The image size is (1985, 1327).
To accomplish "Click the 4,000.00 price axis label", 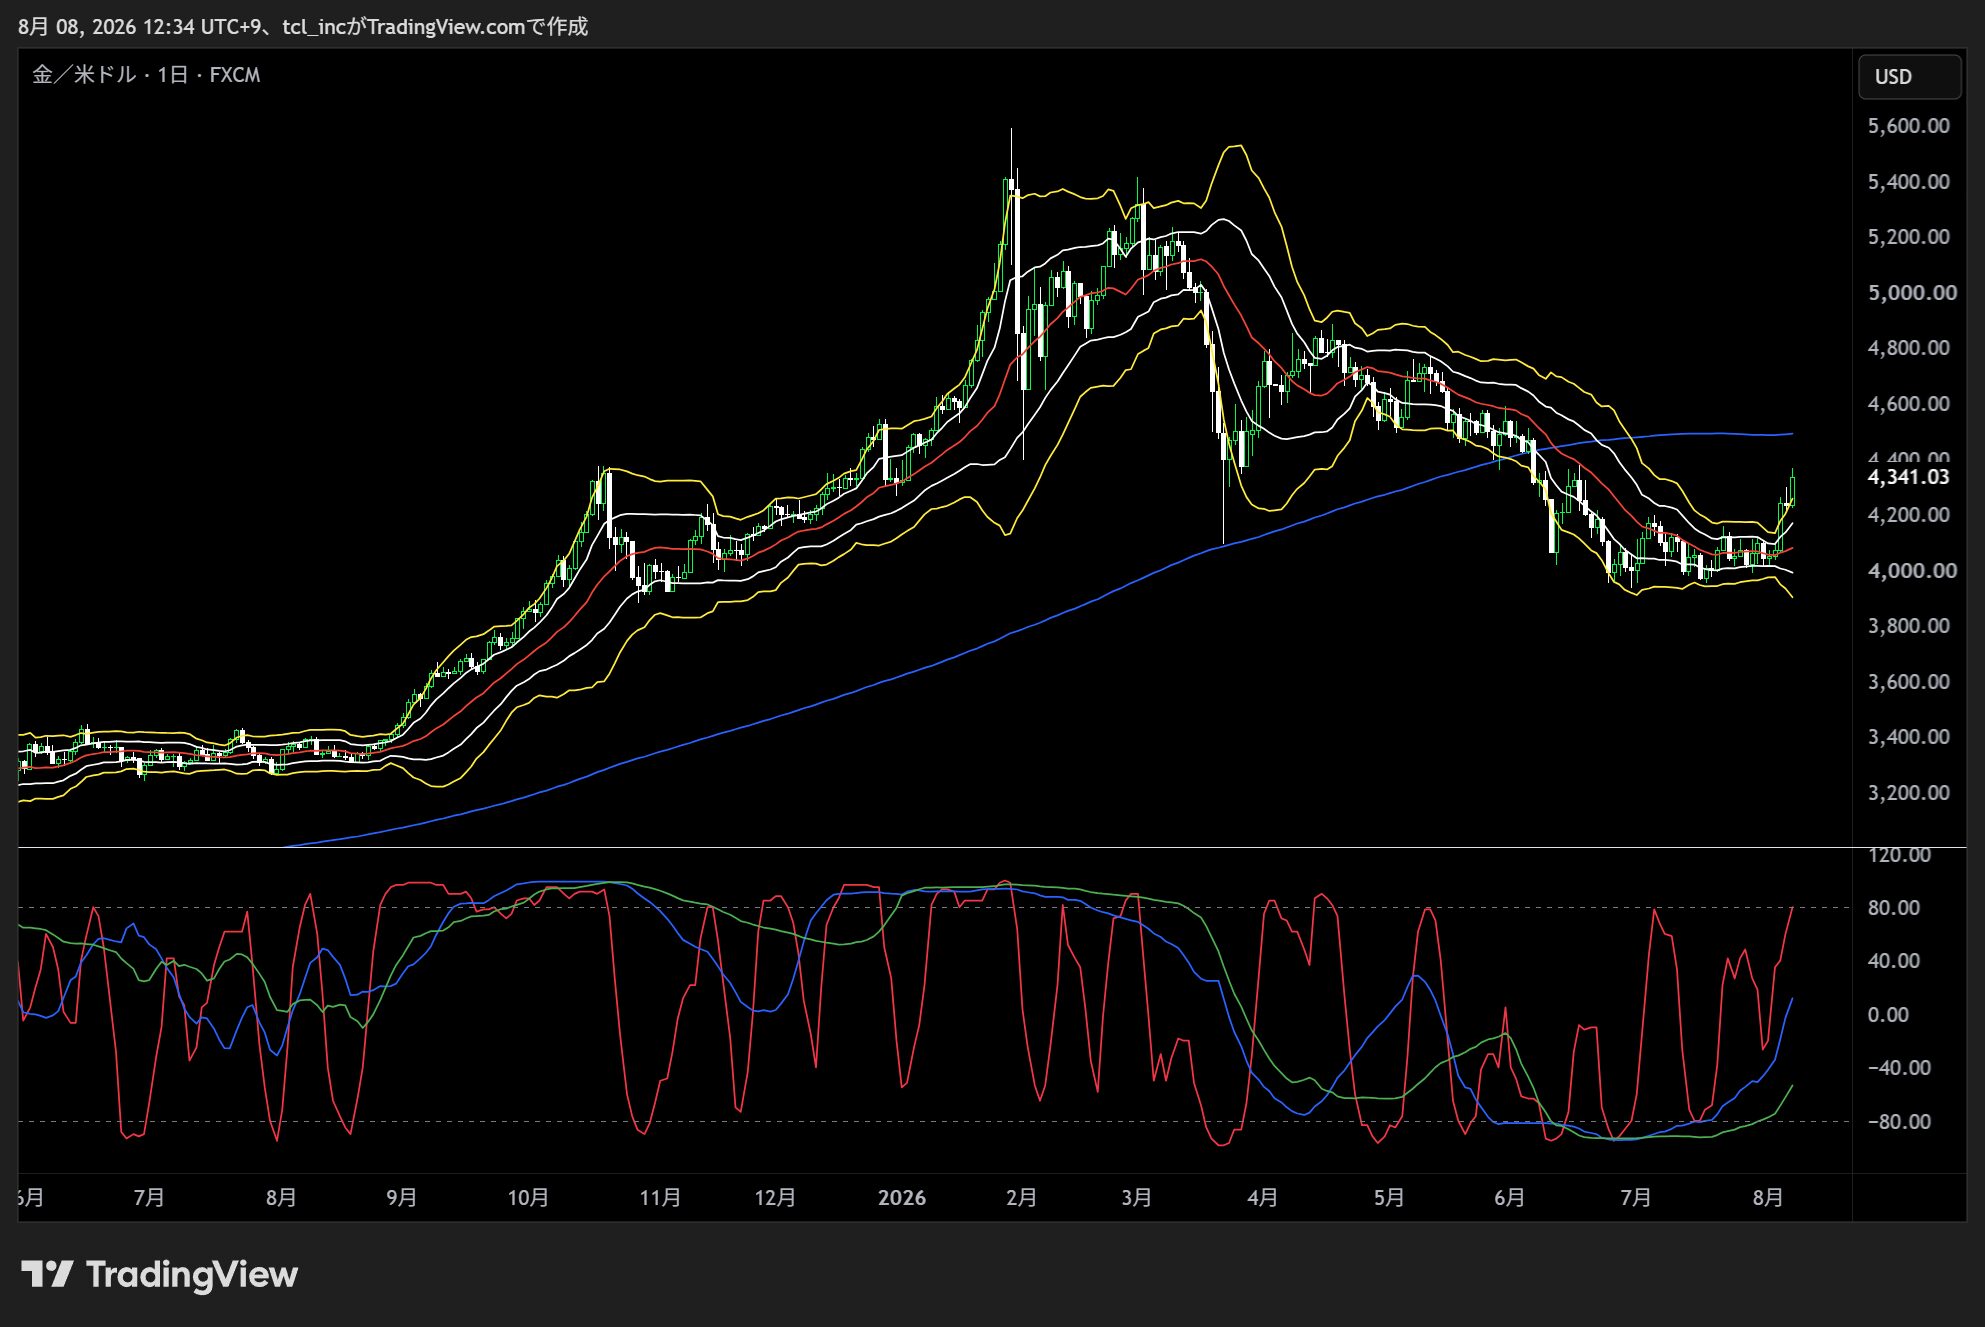I will point(1912,571).
